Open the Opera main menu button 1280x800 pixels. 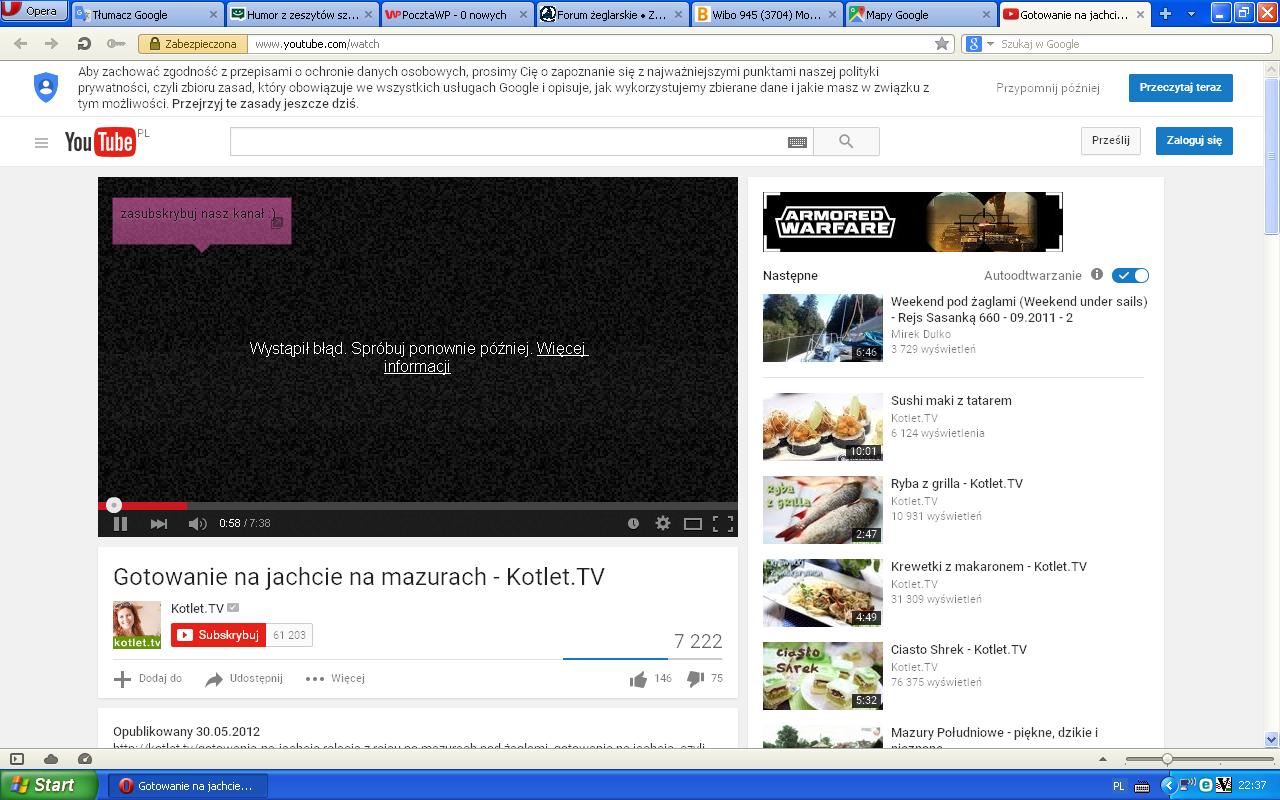point(34,11)
